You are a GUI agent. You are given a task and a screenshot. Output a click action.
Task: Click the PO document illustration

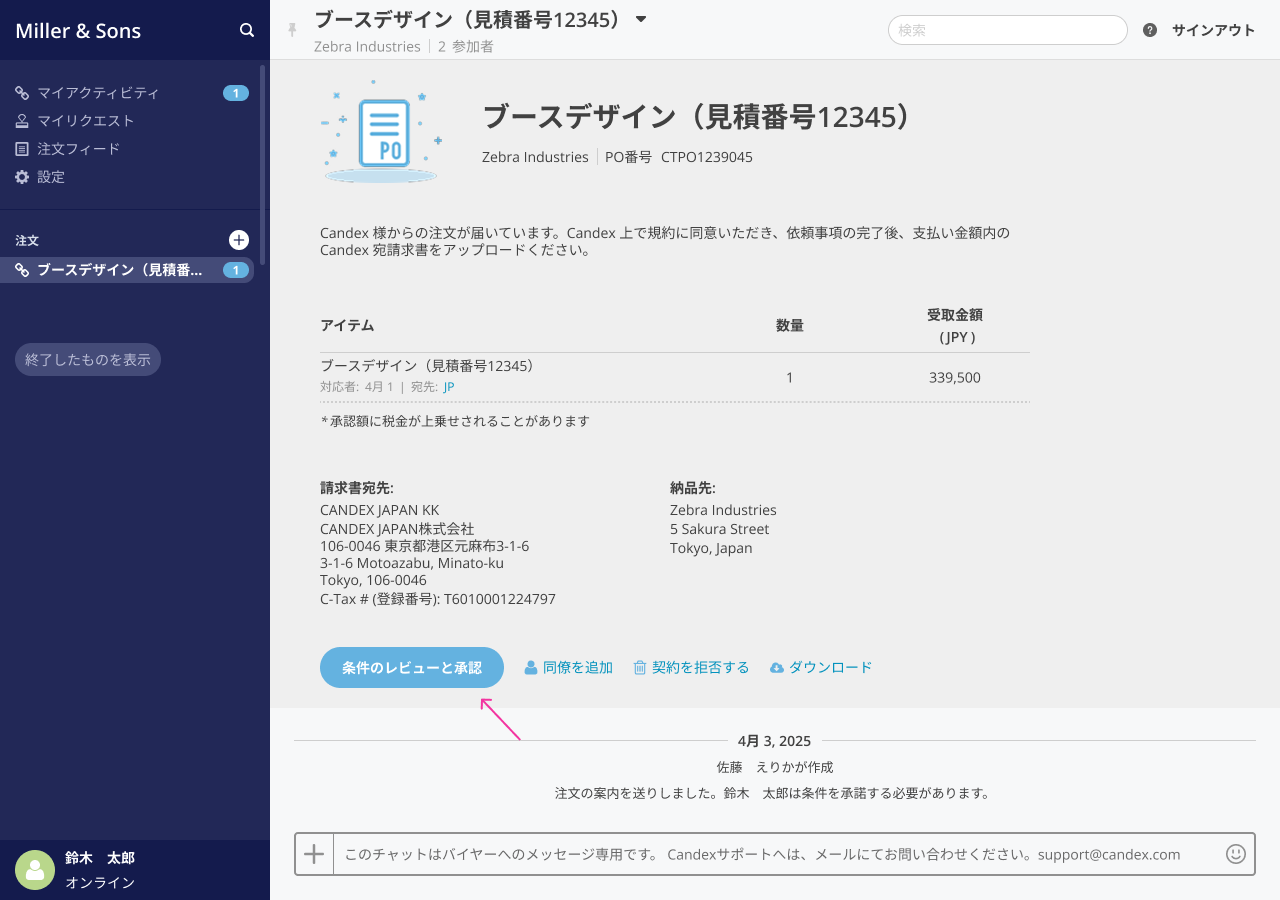(382, 133)
